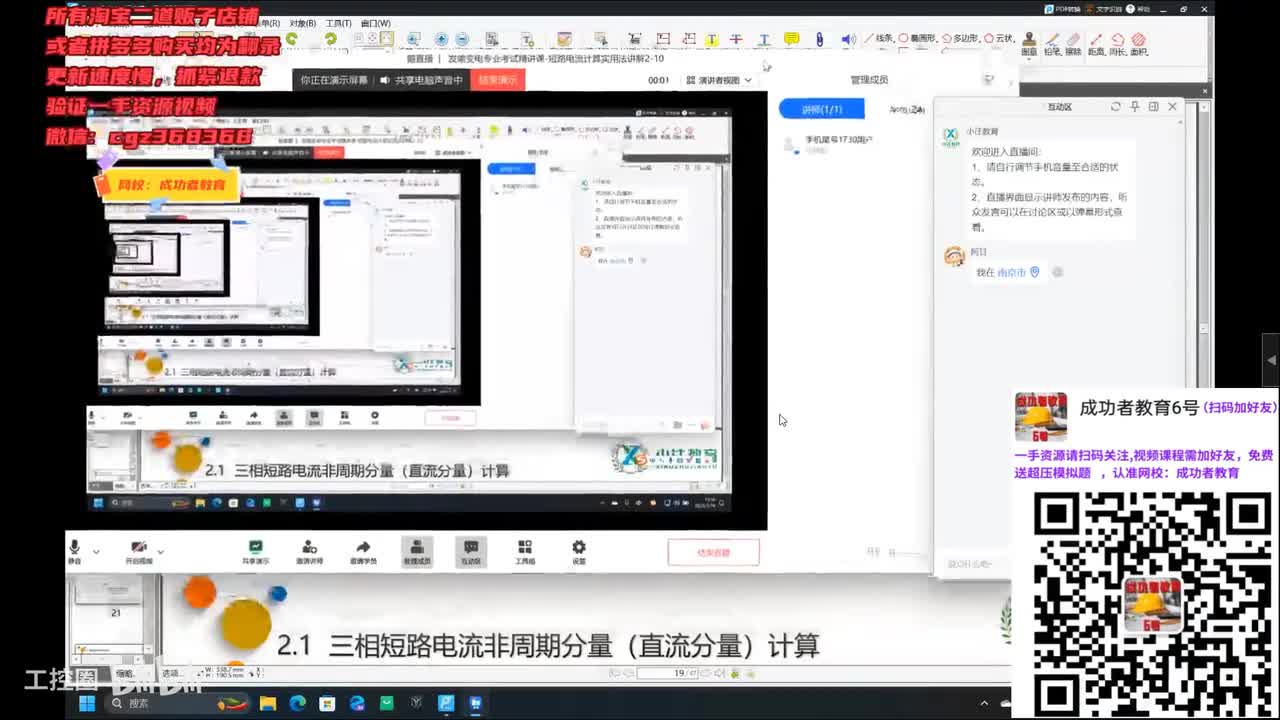Toggle share computer audio (共享电脑声音)
Screen dimensions: 1280x720
click(x=421, y=80)
